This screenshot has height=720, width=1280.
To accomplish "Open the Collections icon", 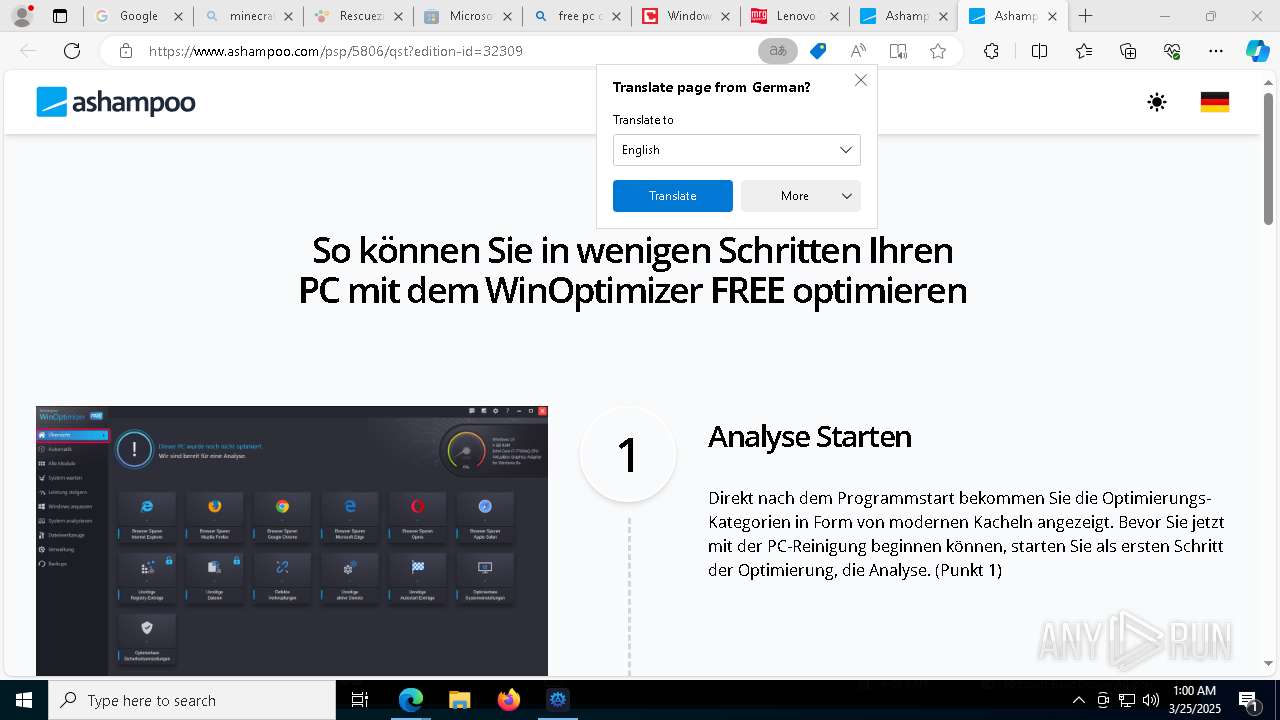I will click(x=1128, y=51).
